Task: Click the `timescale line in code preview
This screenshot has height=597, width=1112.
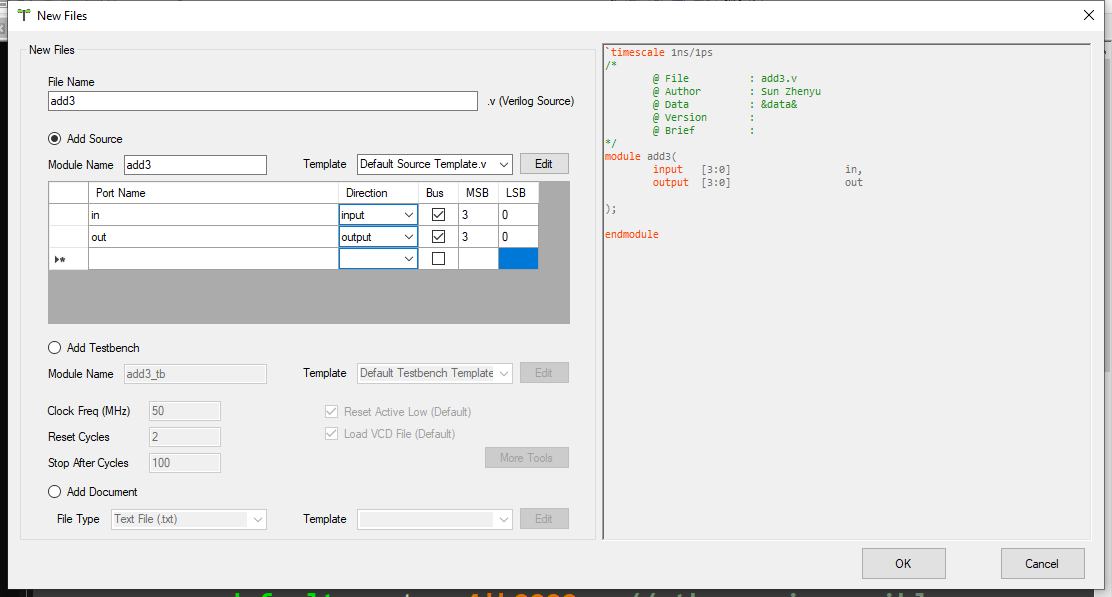Action: 659,52
